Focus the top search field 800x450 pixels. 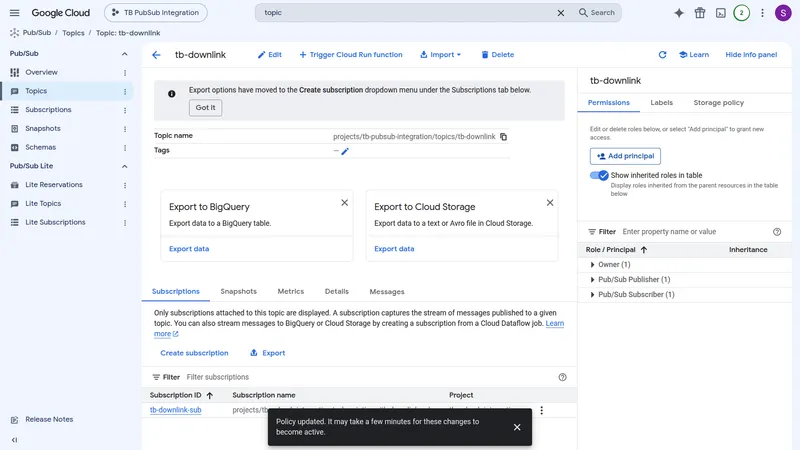click(x=408, y=13)
